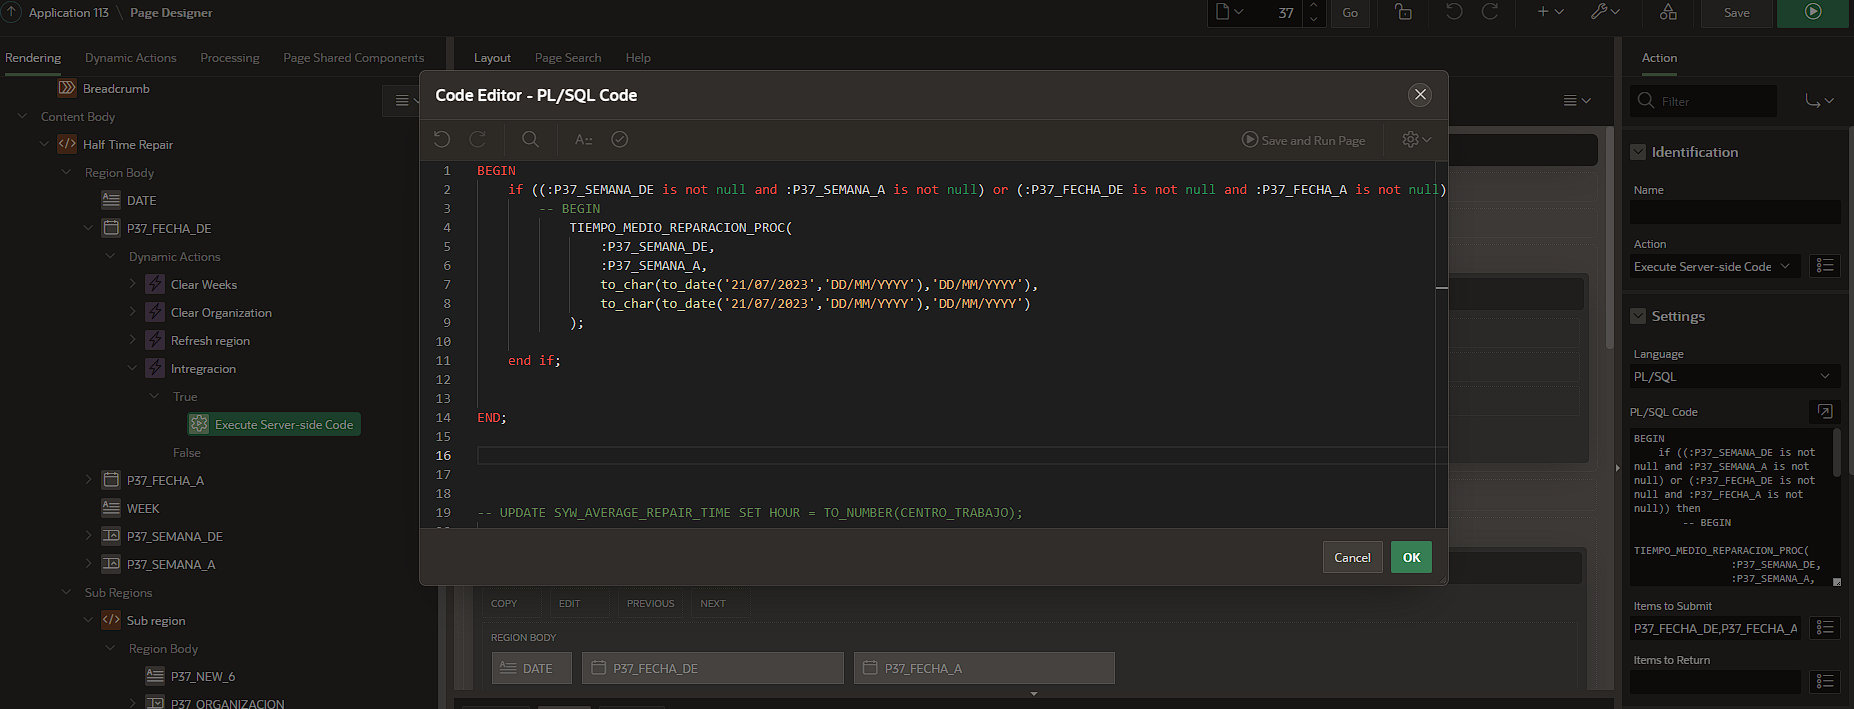Viewport: 1854px width, 709px height.
Task: Click the Go button next to page number
Action: (x=1350, y=13)
